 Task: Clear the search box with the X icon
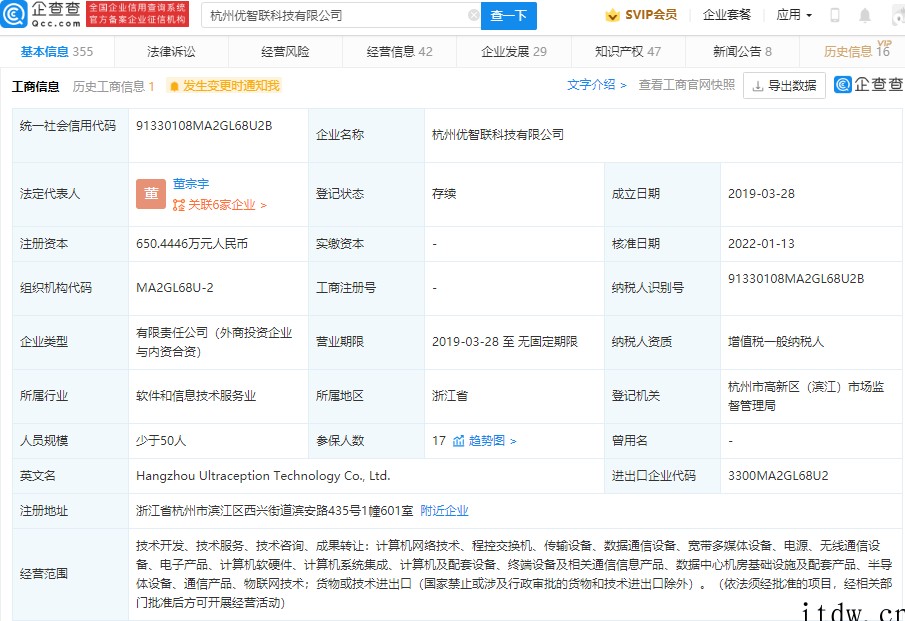click(473, 16)
